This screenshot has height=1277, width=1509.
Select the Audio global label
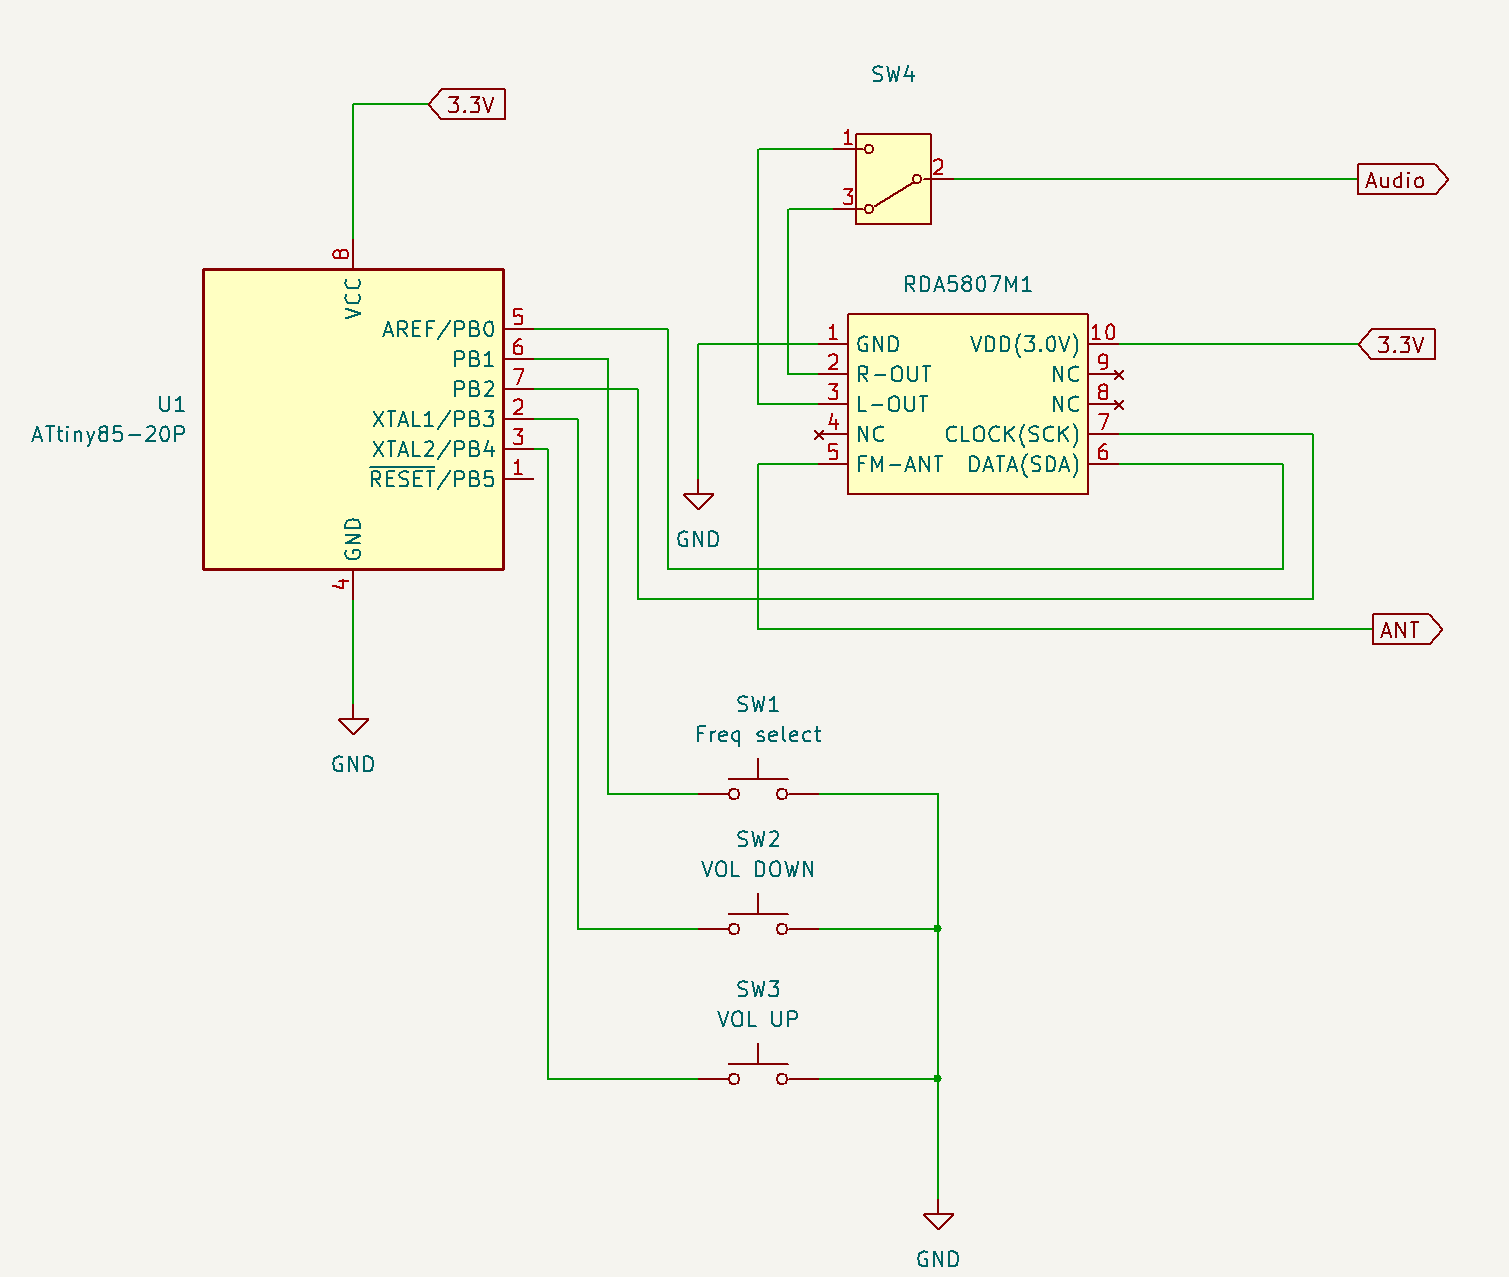1402,179
